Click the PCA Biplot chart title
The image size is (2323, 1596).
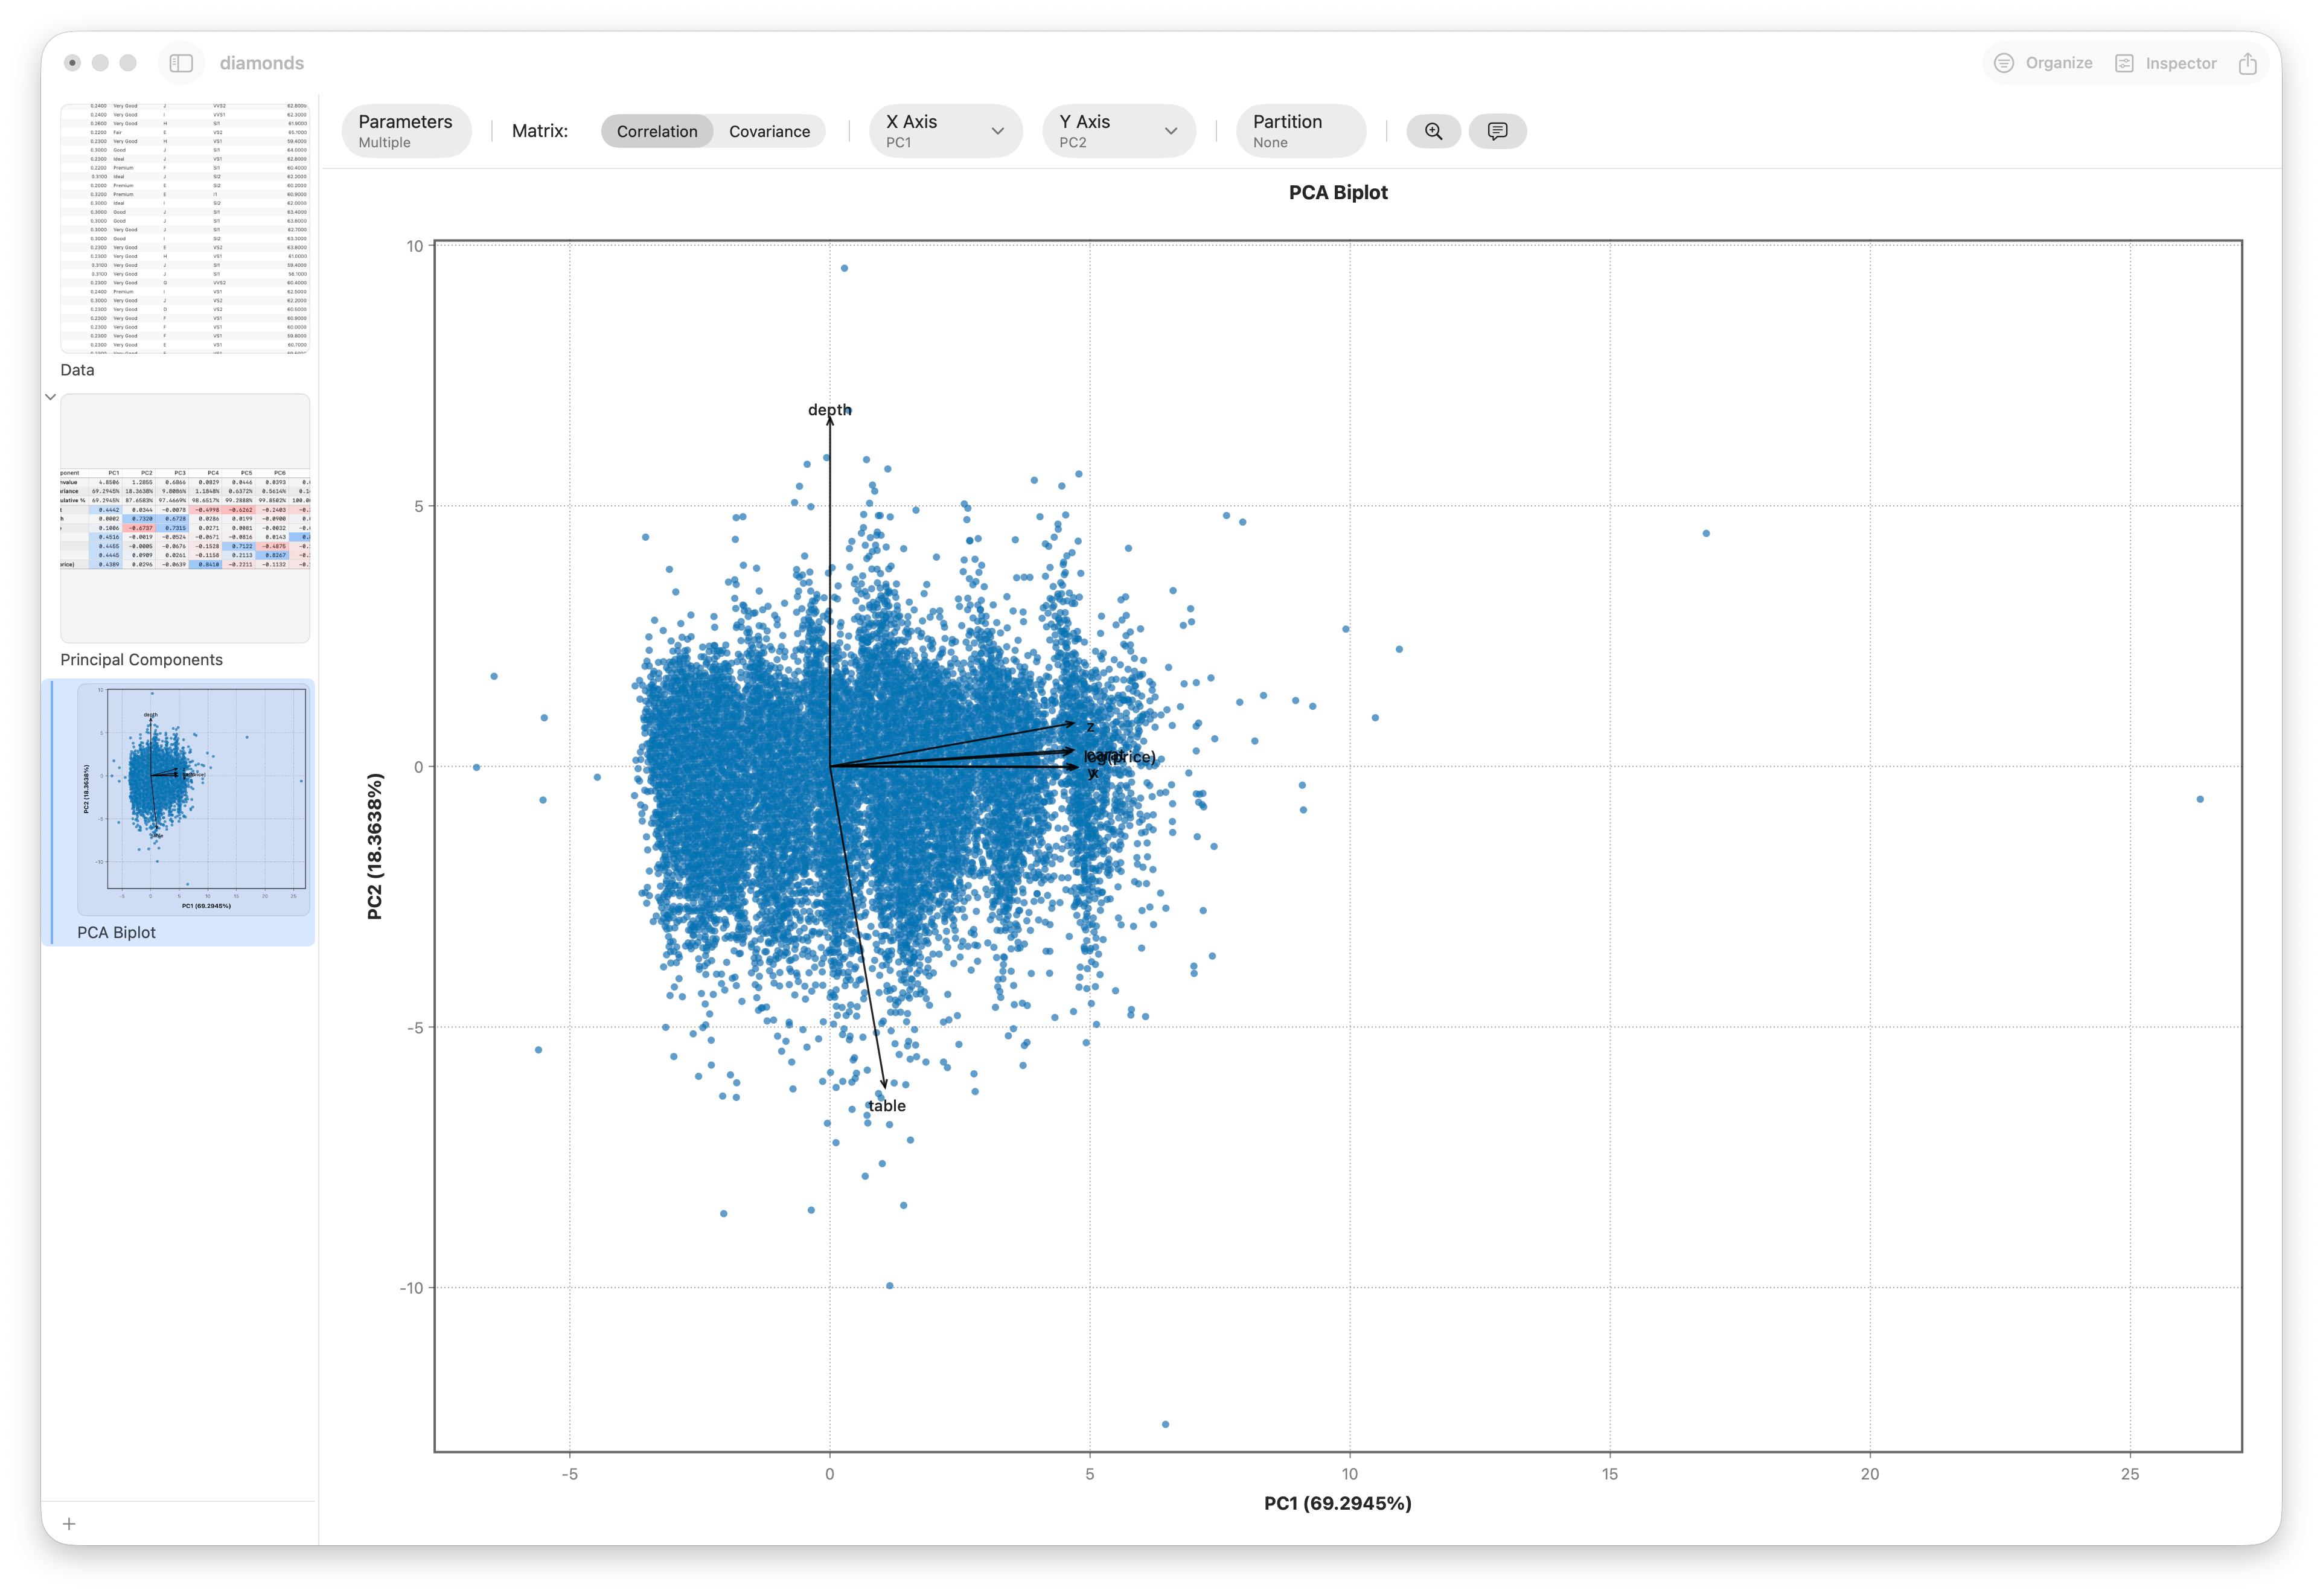coord(1338,192)
